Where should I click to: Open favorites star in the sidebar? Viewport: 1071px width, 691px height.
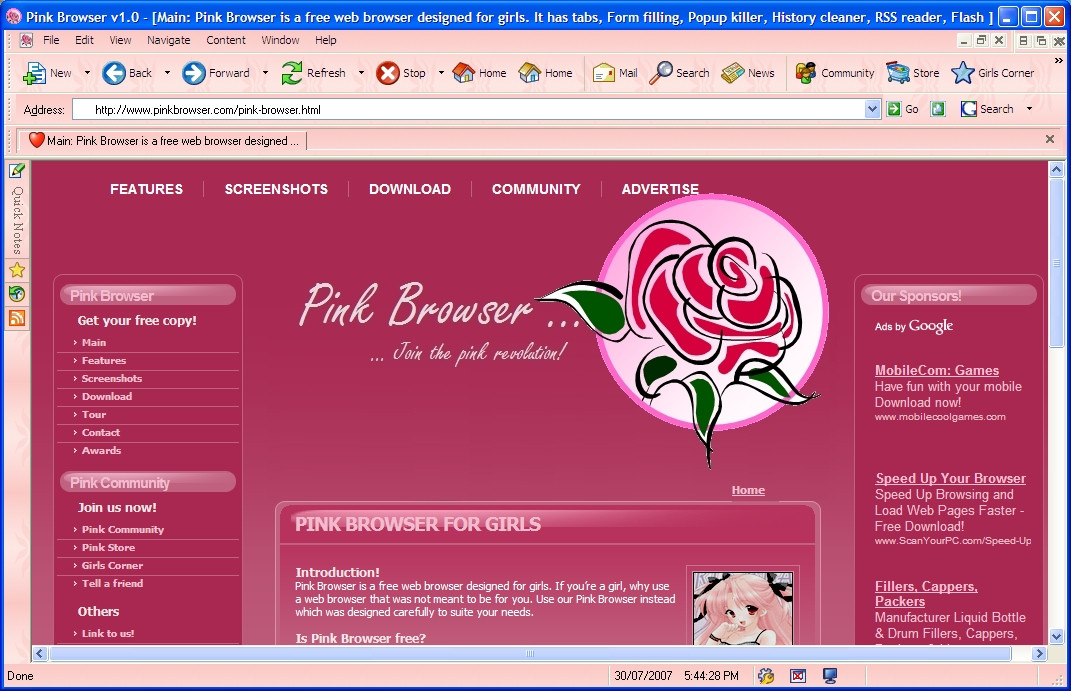pos(17,270)
